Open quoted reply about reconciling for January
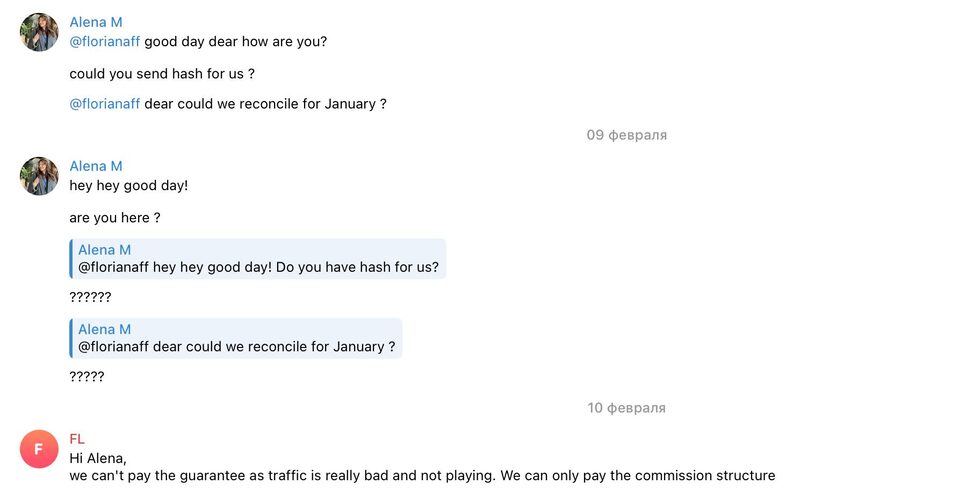The height and width of the screenshot is (492, 960). (x=236, y=338)
